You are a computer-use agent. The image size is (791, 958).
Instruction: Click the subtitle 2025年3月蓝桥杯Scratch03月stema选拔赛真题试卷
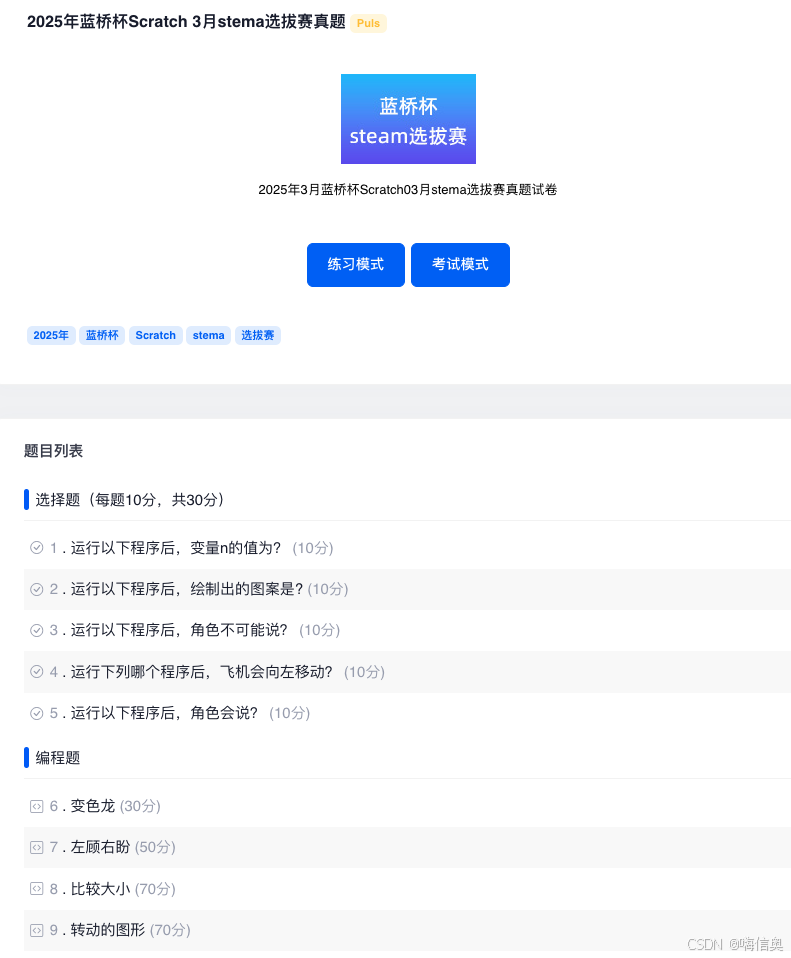click(x=407, y=189)
